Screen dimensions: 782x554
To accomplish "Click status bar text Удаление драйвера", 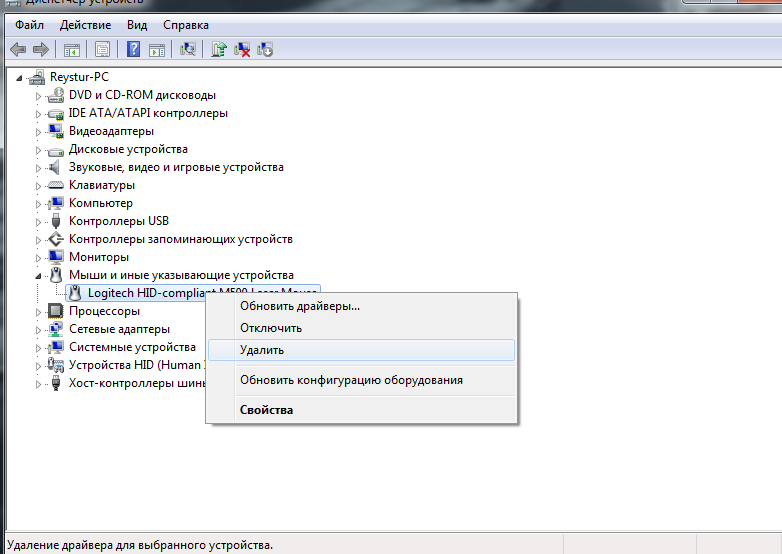I will (140, 545).
